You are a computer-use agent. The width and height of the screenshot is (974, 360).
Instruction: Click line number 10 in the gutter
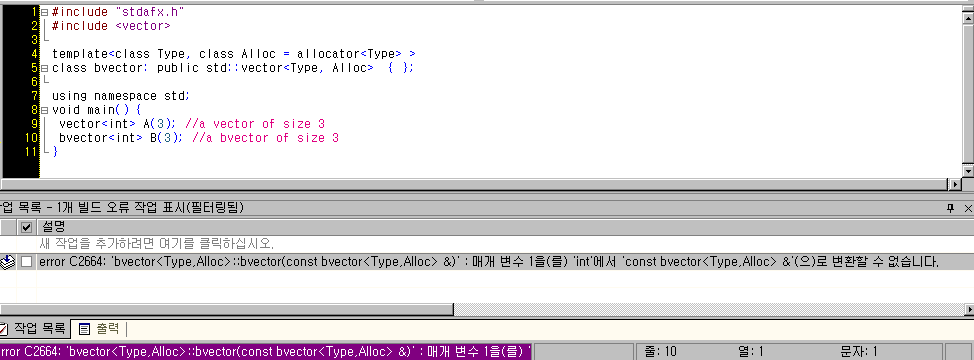32,138
